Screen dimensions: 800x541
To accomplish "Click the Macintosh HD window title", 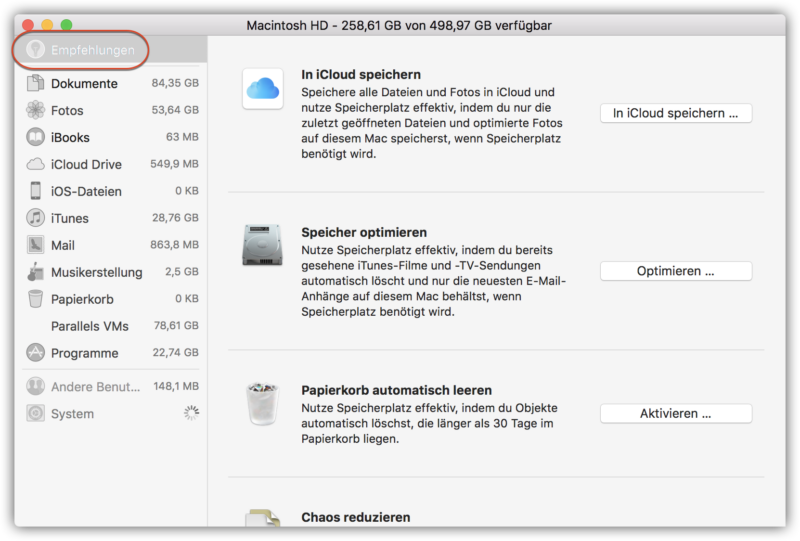I will [399, 25].
